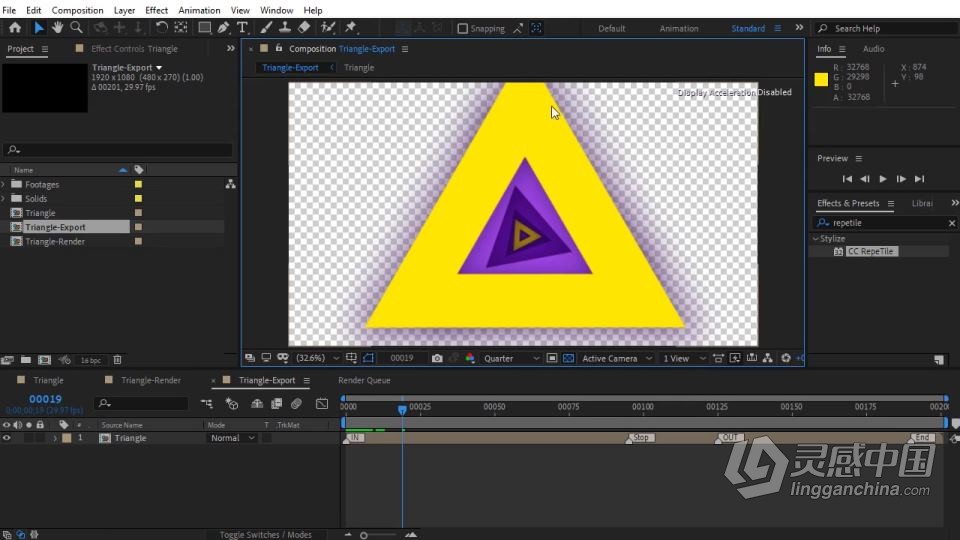This screenshot has height=540, width=960.
Task: Hide the Triangle layer with eye toggle
Action: (x=7, y=438)
